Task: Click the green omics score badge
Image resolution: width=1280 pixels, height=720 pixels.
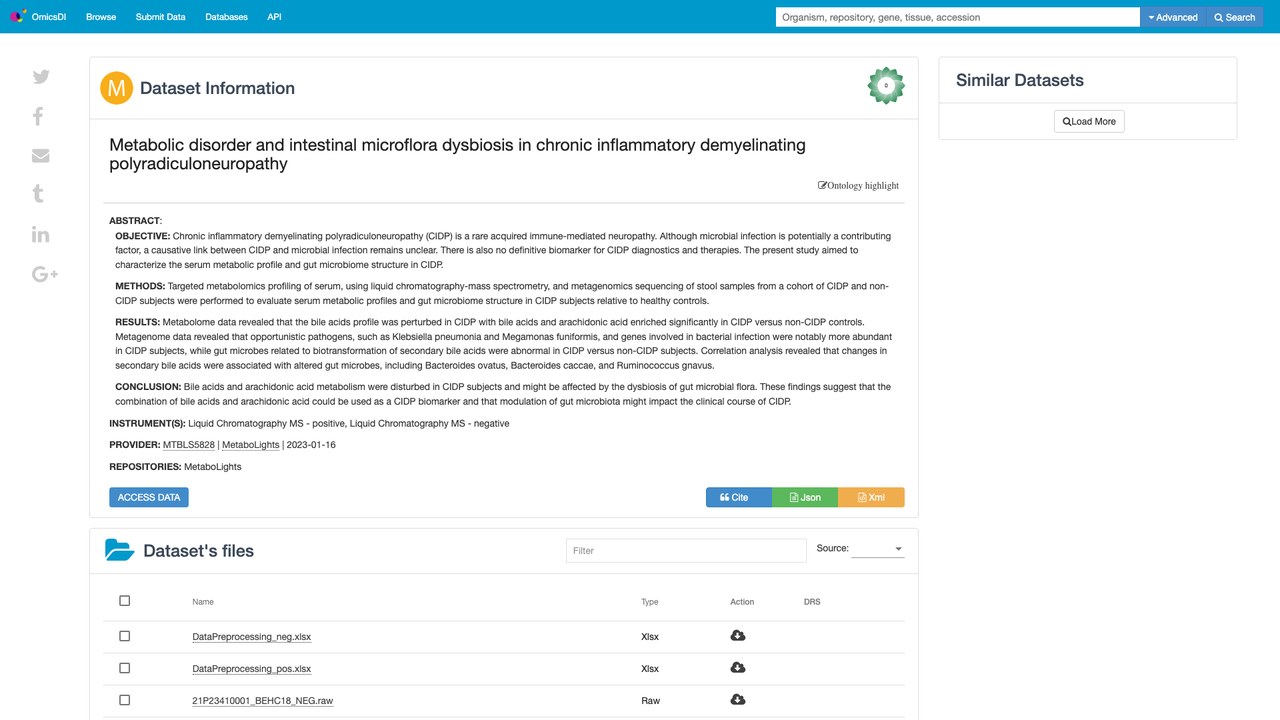Action: (x=886, y=86)
